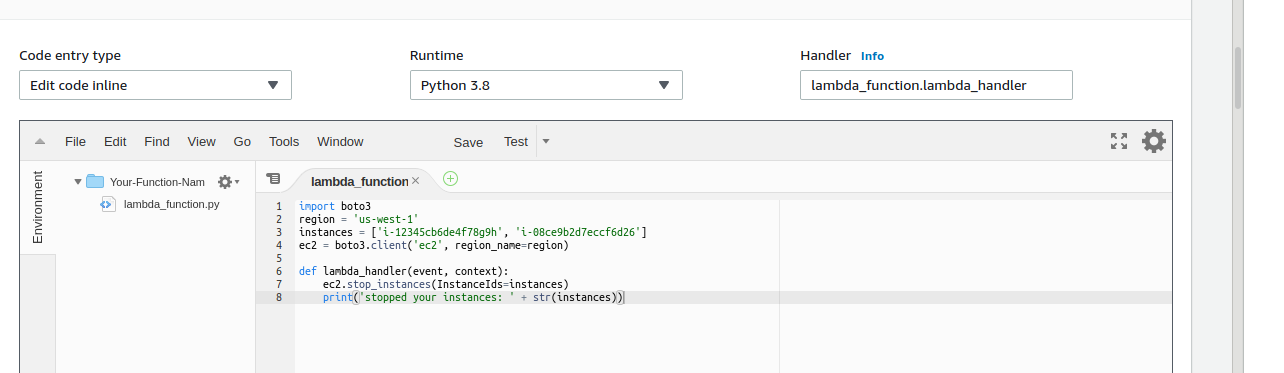Image resolution: width=1284 pixels, height=373 pixels.
Task: Toggle the fullscreen editor icon
Action: coord(1119,141)
